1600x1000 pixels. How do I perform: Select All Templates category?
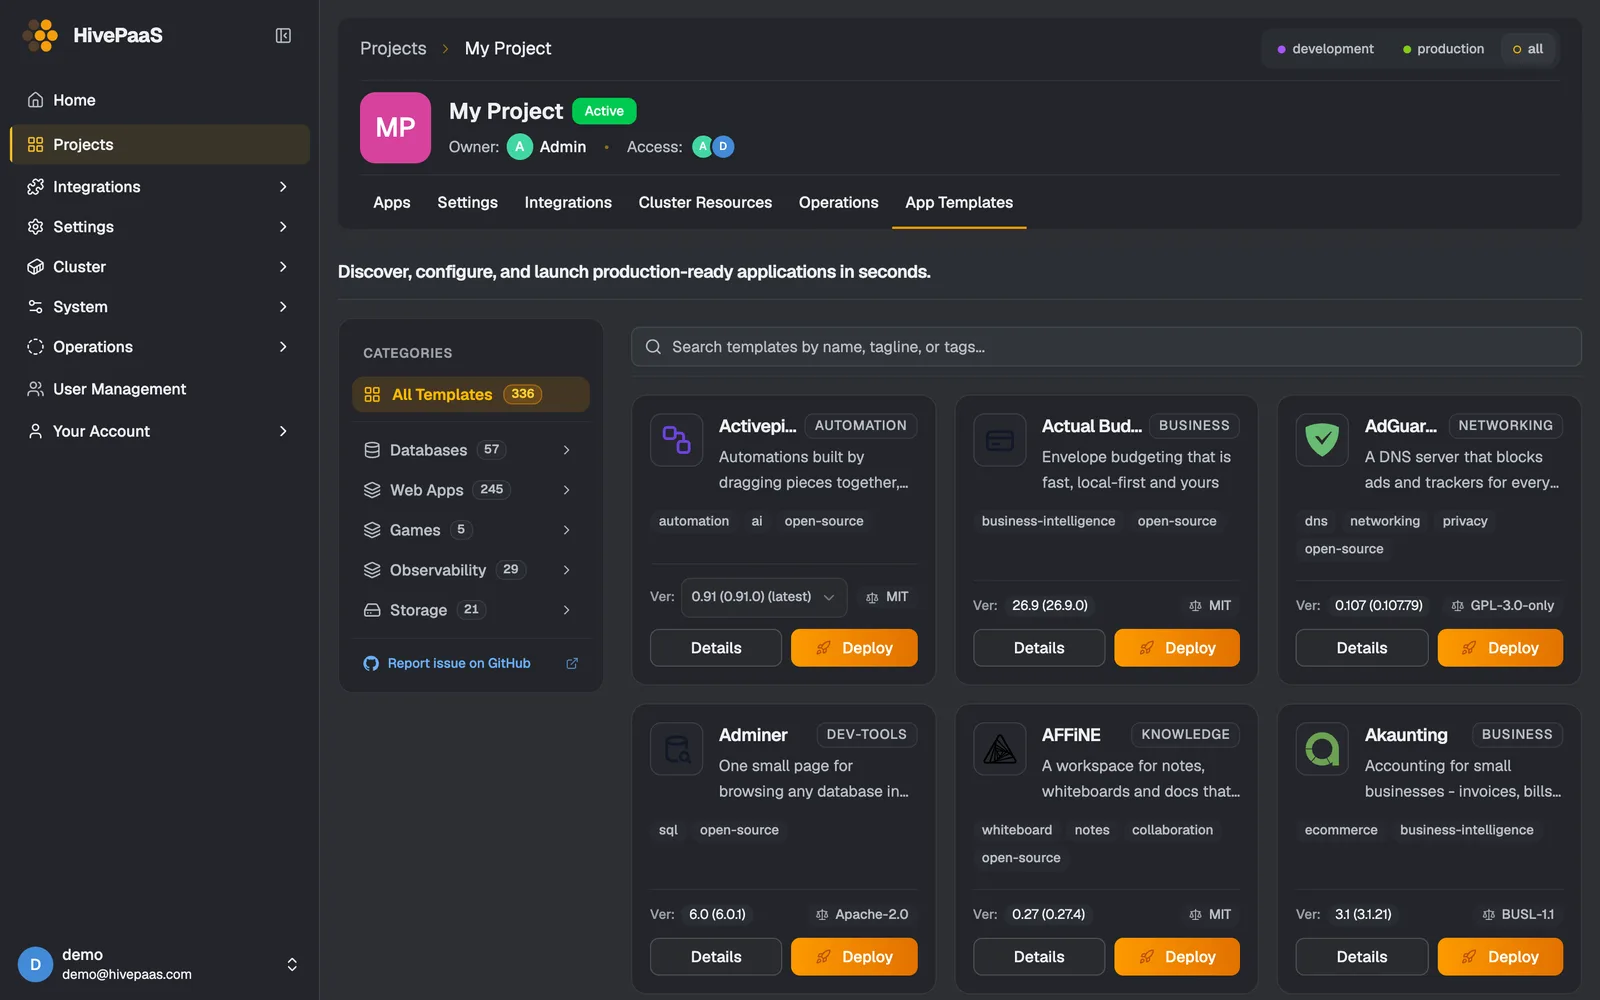[x=471, y=394]
